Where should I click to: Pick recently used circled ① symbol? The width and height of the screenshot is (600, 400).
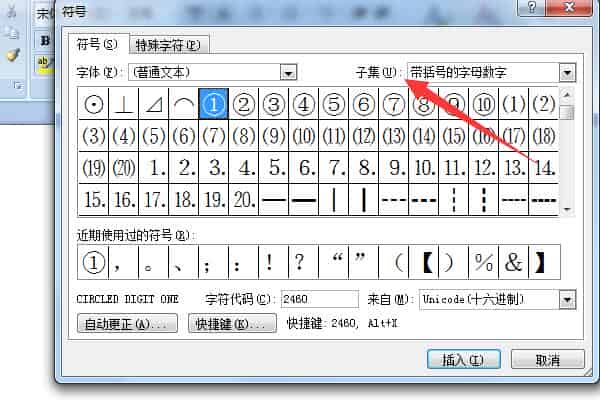point(93,263)
